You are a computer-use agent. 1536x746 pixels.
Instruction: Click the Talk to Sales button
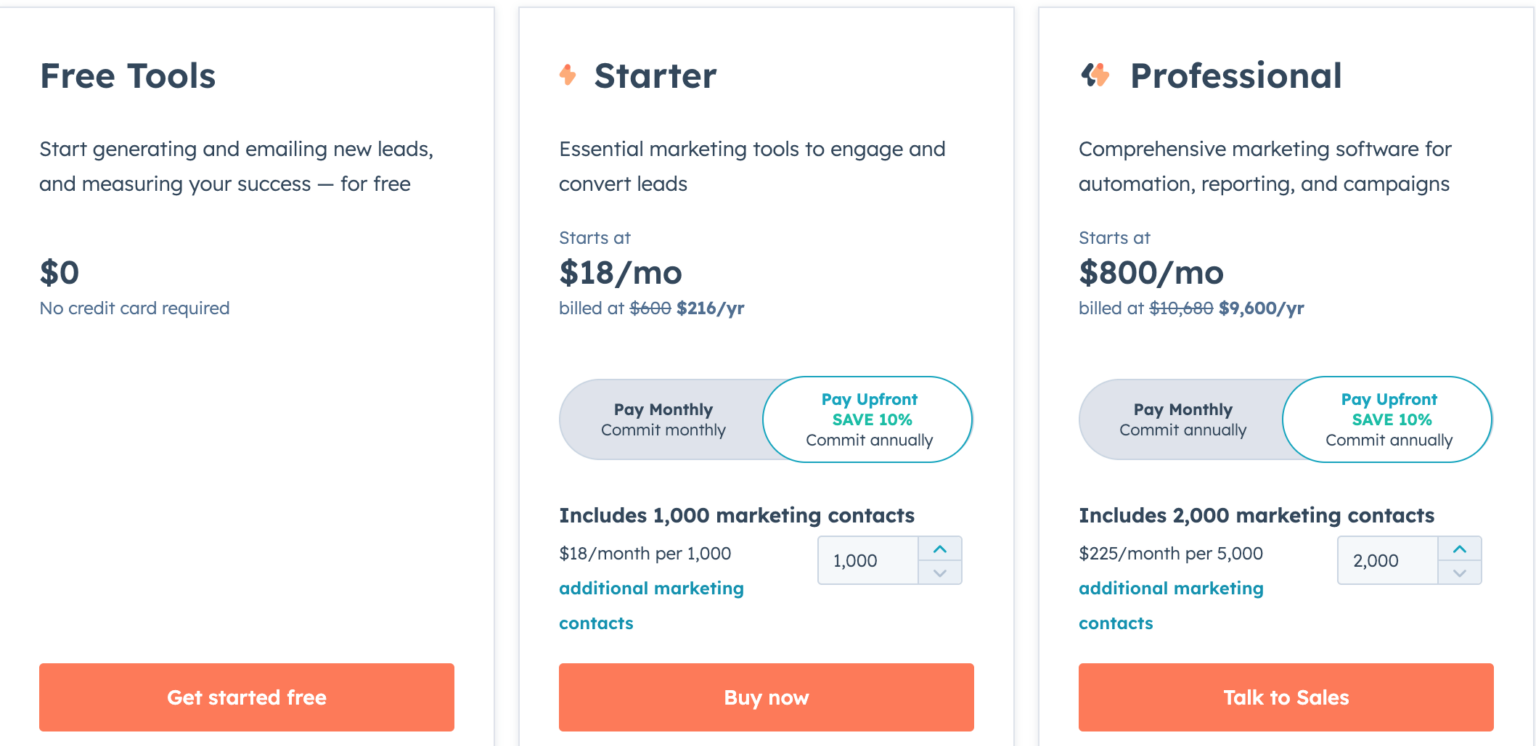(1286, 697)
